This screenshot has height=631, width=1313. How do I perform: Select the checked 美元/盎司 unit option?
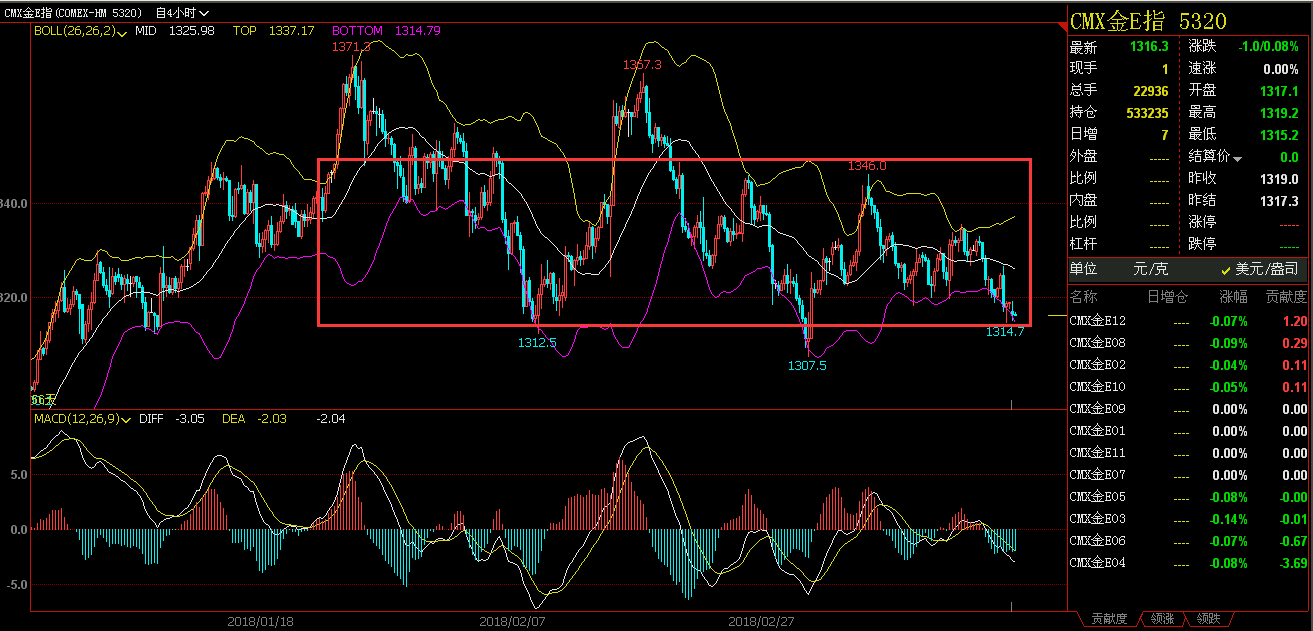click(x=1259, y=269)
